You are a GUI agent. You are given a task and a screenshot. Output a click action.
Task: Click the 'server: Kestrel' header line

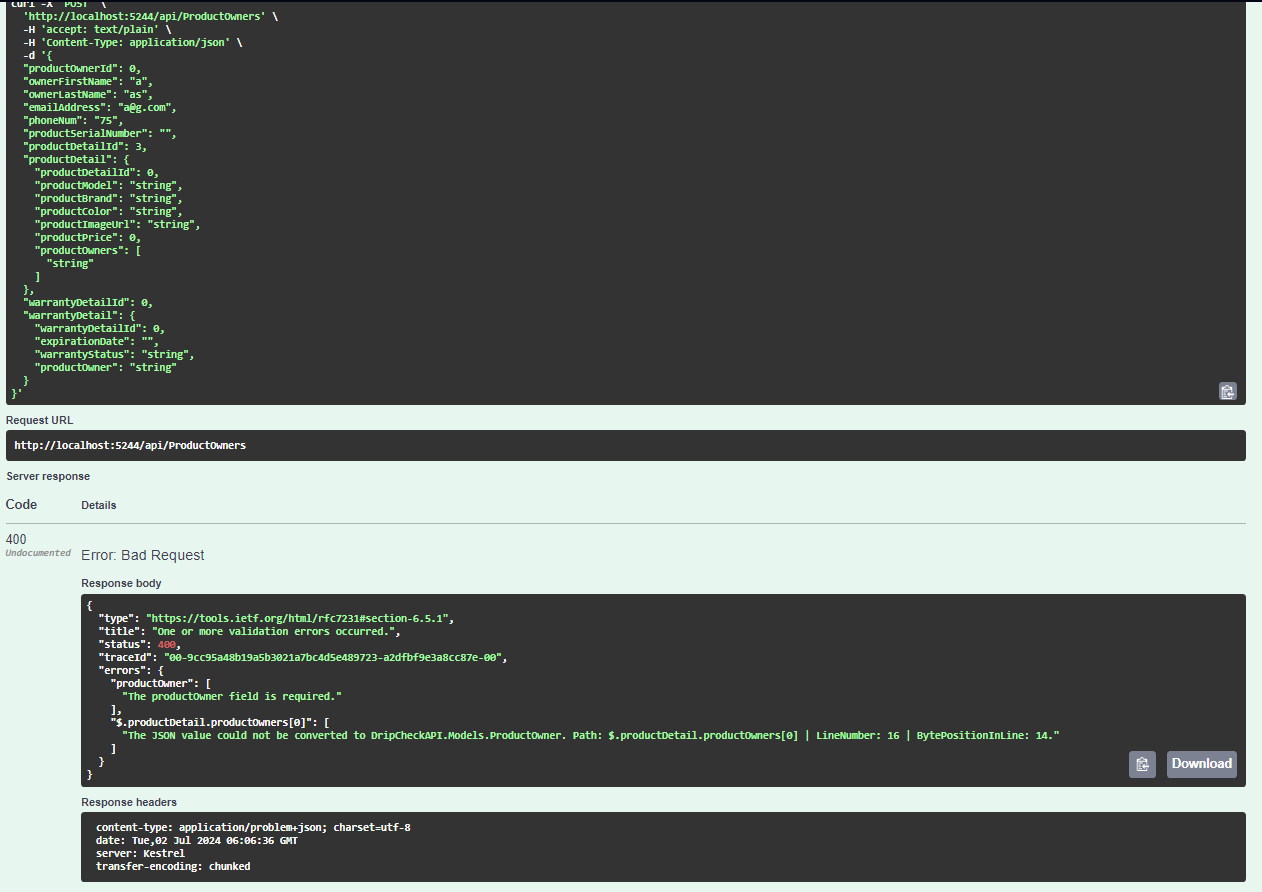pyautogui.click(x=140, y=854)
